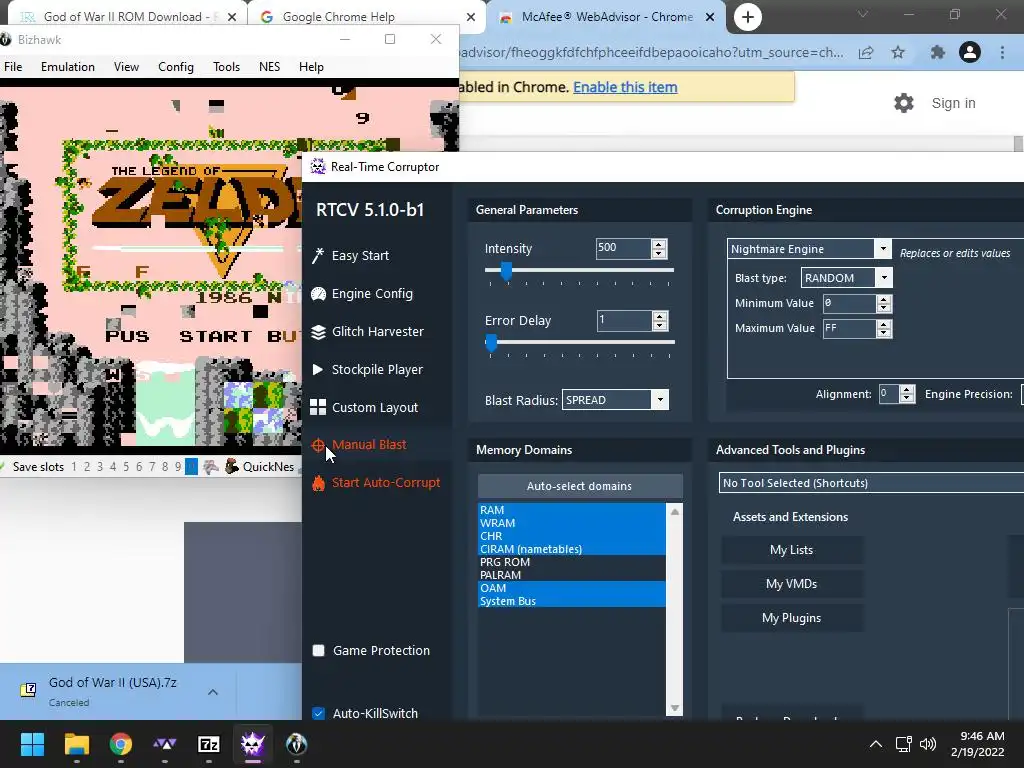Open Custom Layout grid icon
This screenshot has height=768, width=1024.
[318, 408]
